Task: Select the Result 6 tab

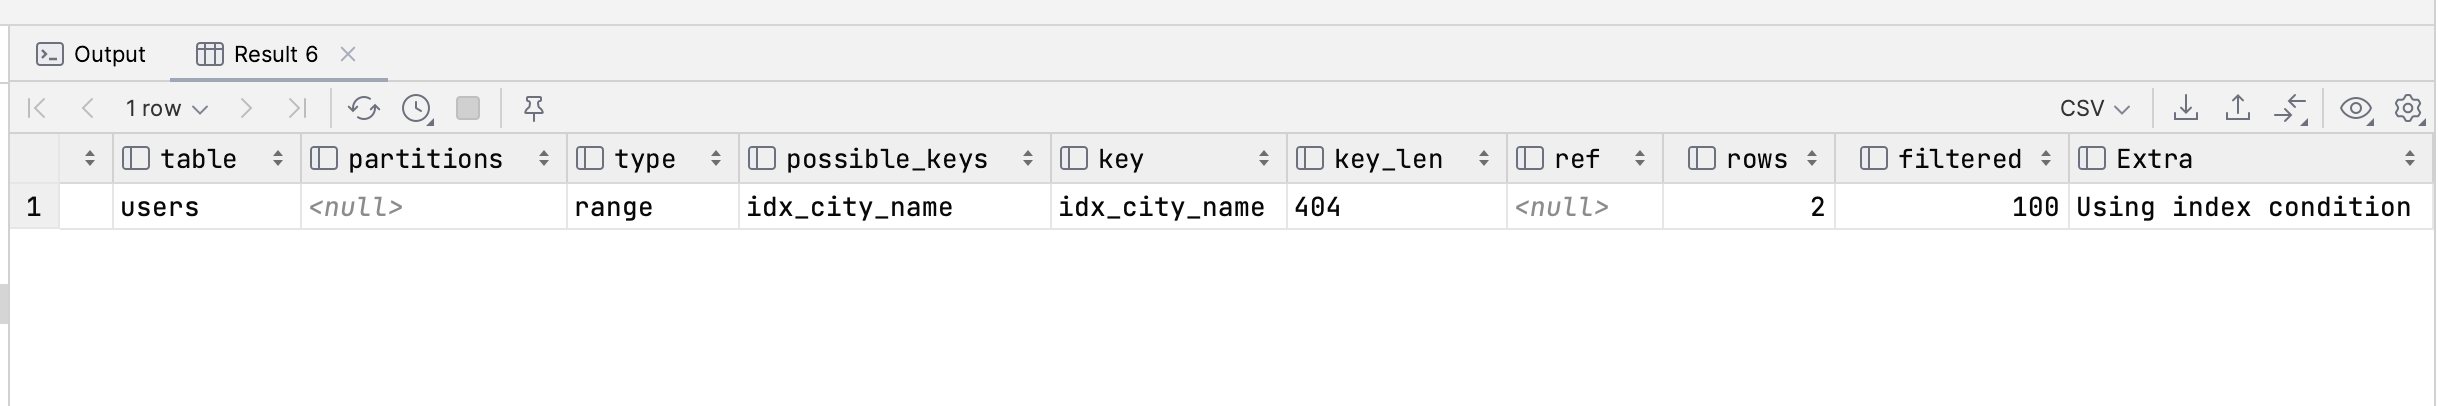Action: (257, 54)
